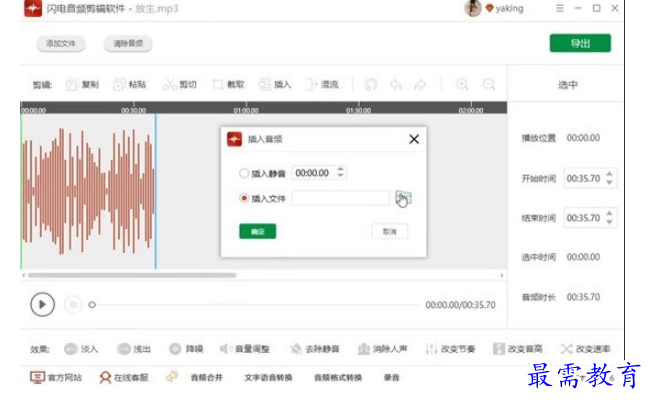Click the 00:30.00 mark on the ruler

(x=133, y=110)
